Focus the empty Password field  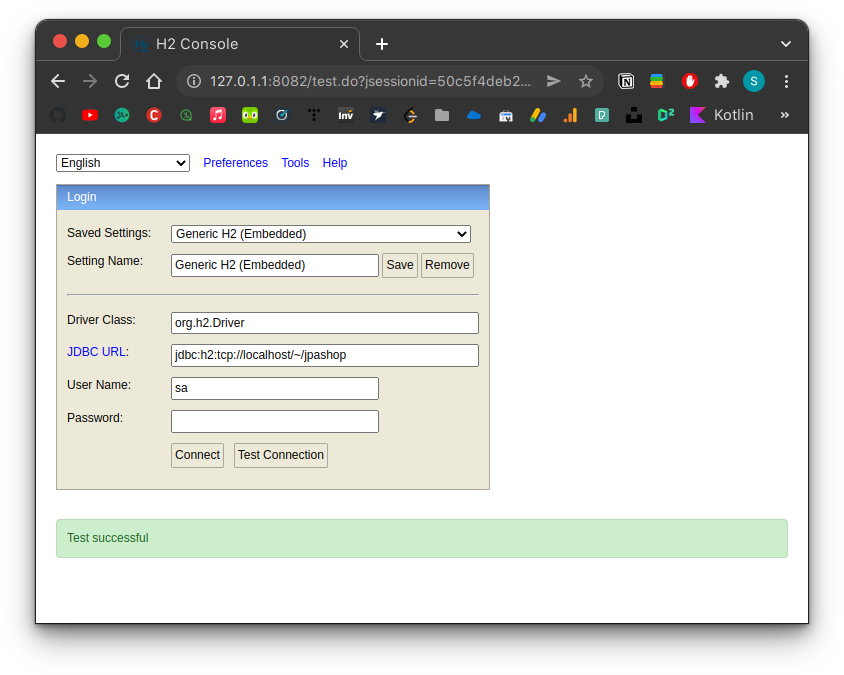click(275, 421)
